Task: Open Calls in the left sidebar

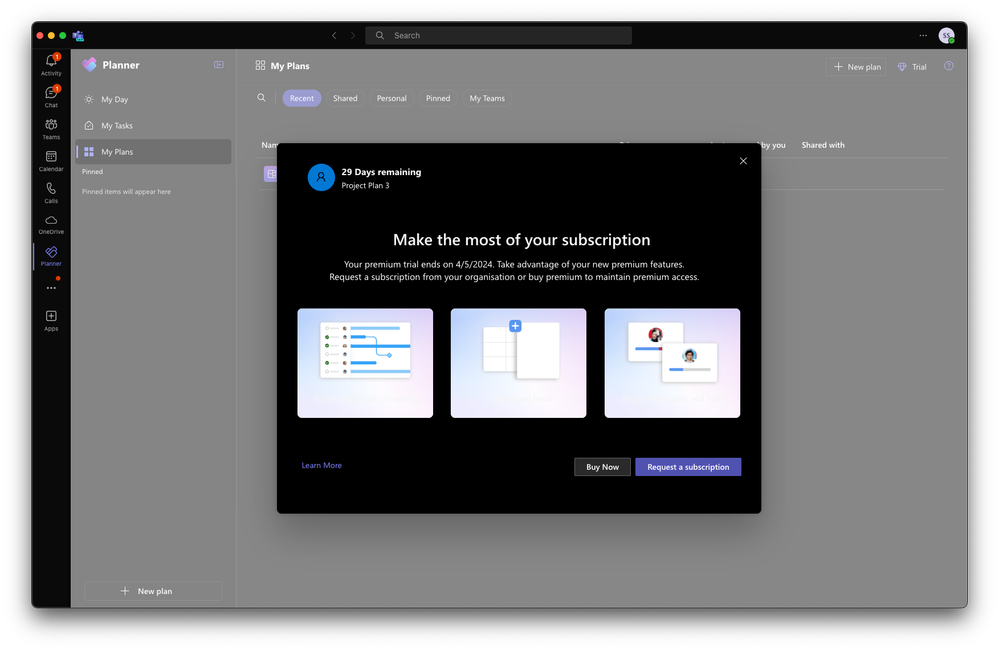Action: pyautogui.click(x=51, y=192)
